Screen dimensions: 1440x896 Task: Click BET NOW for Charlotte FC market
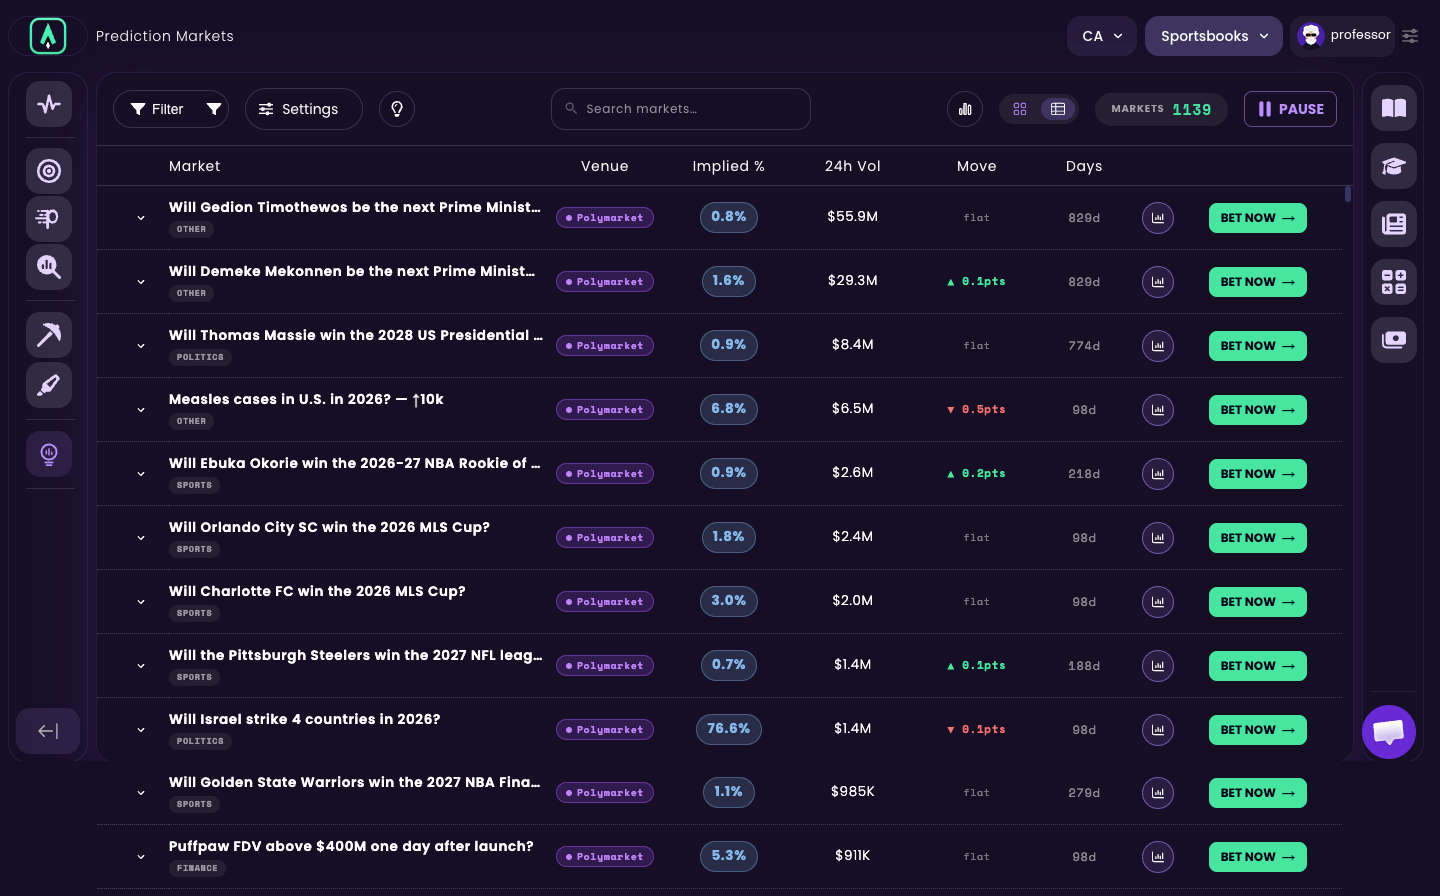coord(1258,602)
